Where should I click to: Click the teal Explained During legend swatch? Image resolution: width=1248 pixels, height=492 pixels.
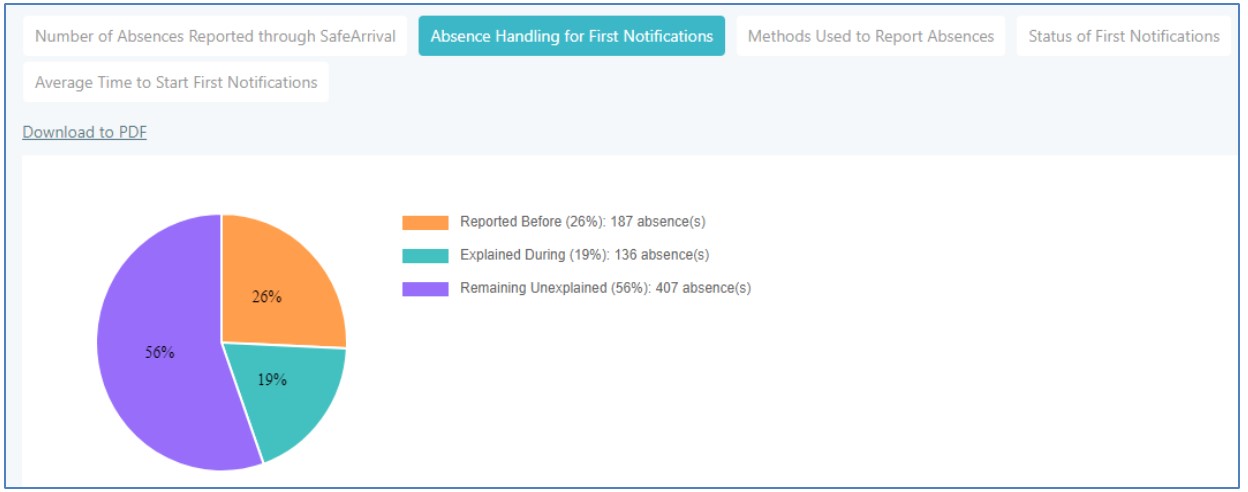click(x=425, y=256)
